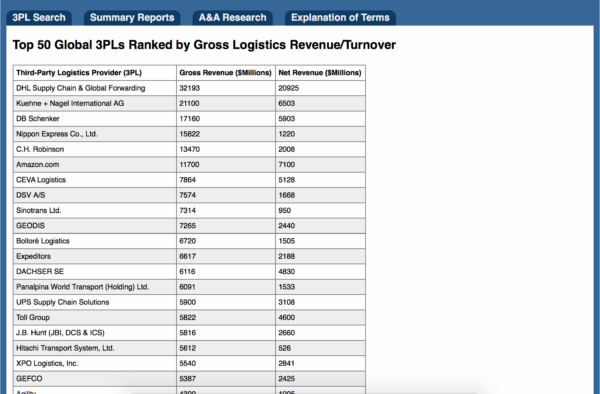Click gross revenue value 5540
Viewport: 600px width, 394px height.
coord(188,363)
